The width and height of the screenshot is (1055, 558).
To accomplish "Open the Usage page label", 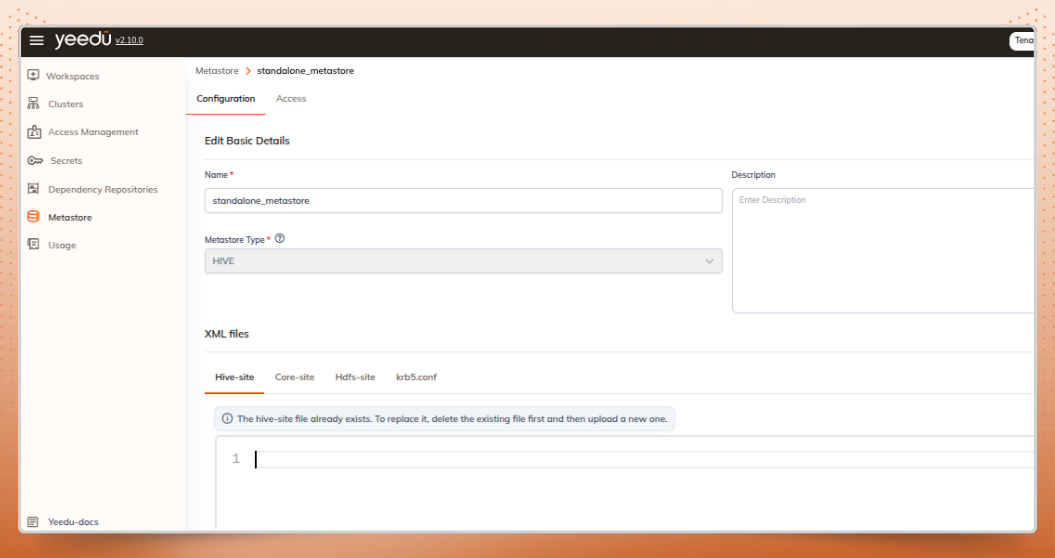I will coord(62,245).
